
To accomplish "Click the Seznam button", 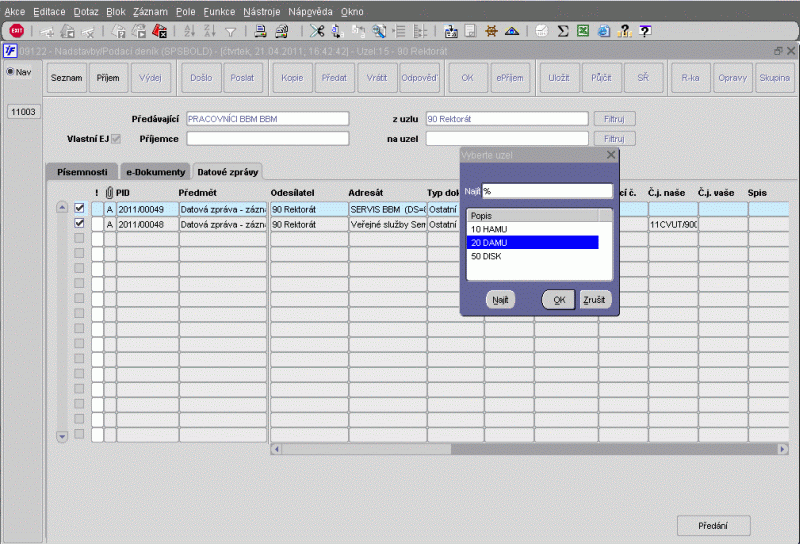I will (x=66, y=78).
